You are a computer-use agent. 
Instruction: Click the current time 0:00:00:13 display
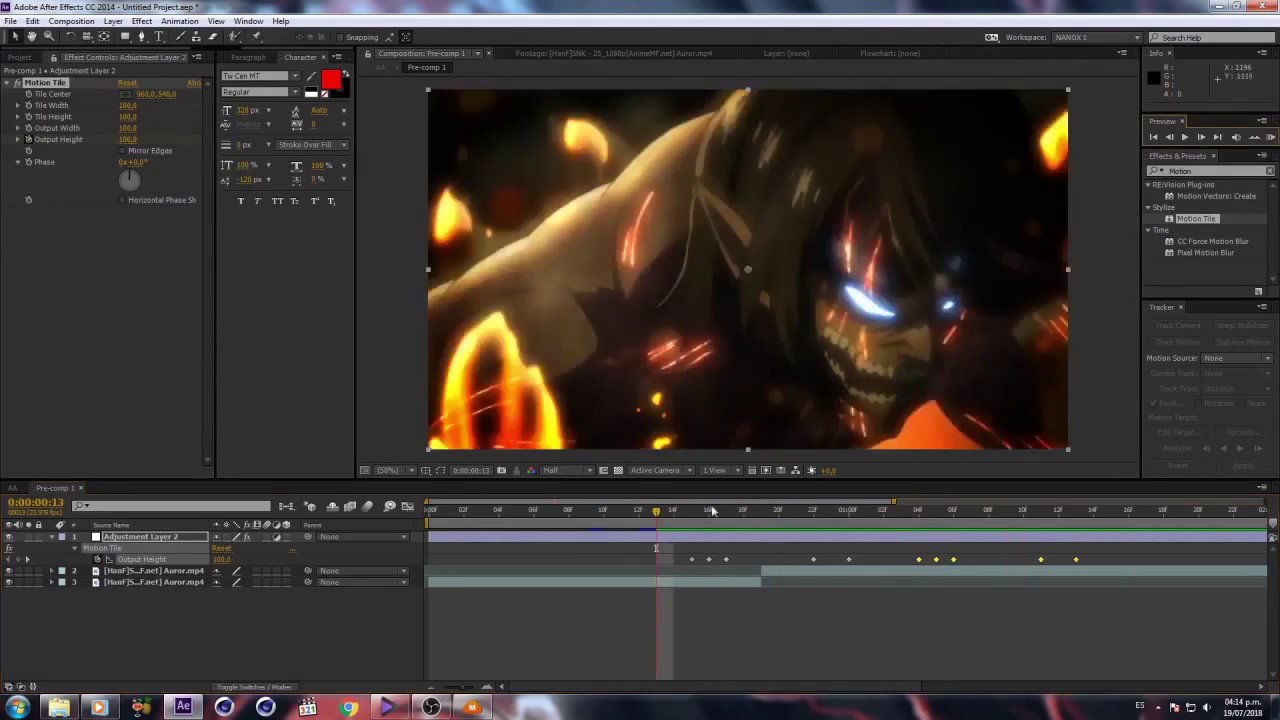(x=36, y=502)
